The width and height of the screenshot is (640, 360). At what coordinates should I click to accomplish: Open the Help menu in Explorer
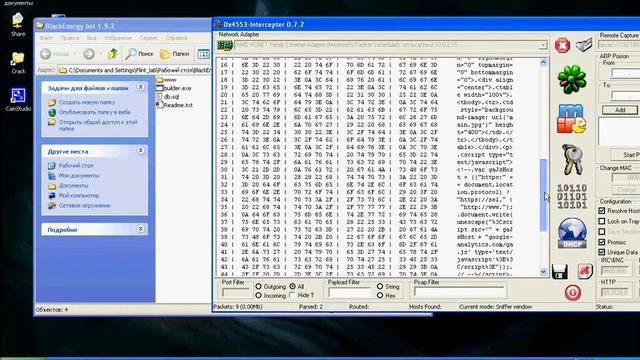point(176,38)
